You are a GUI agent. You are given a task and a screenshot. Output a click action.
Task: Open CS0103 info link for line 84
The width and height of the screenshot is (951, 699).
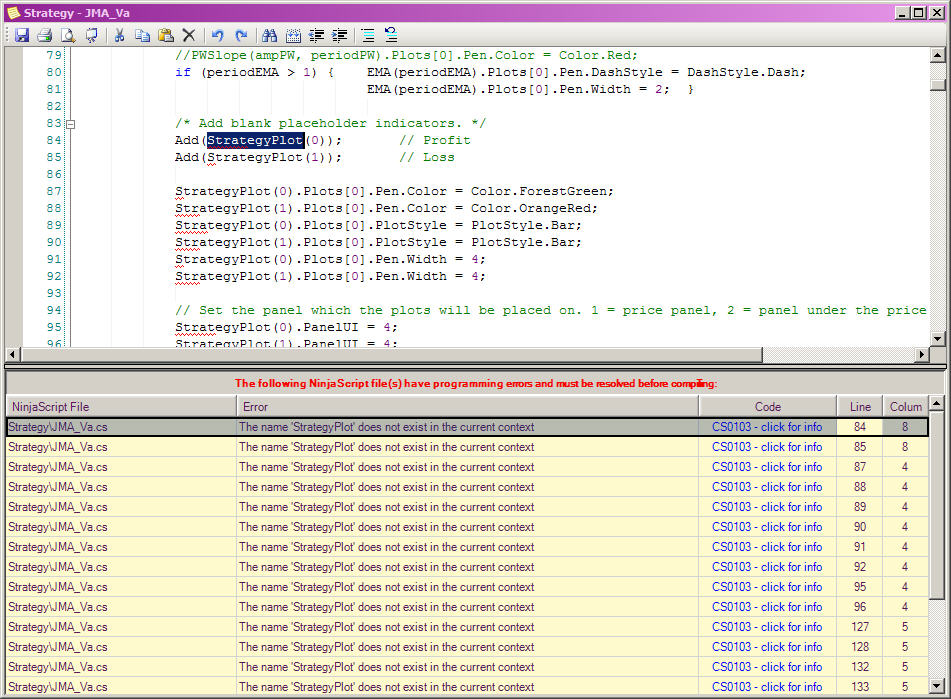coord(767,427)
